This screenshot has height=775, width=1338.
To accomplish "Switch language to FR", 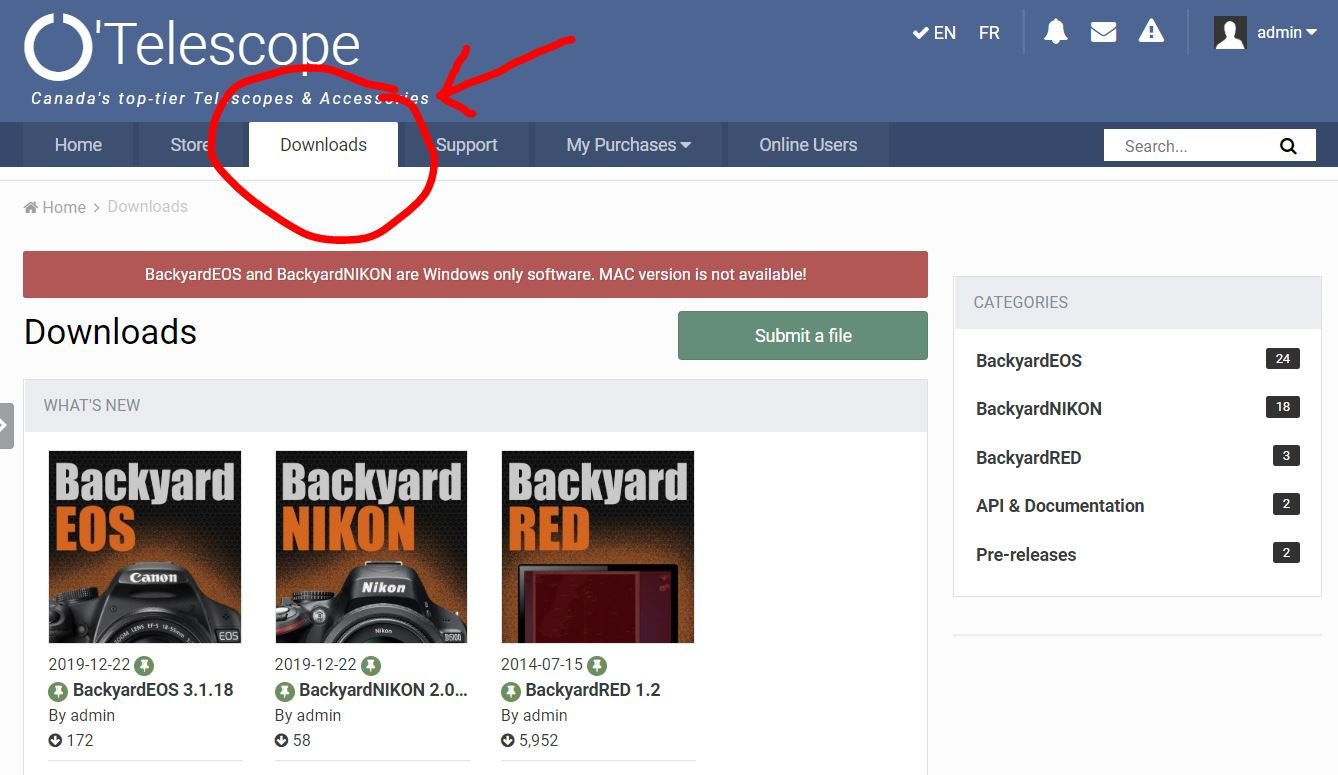I will click(989, 33).
